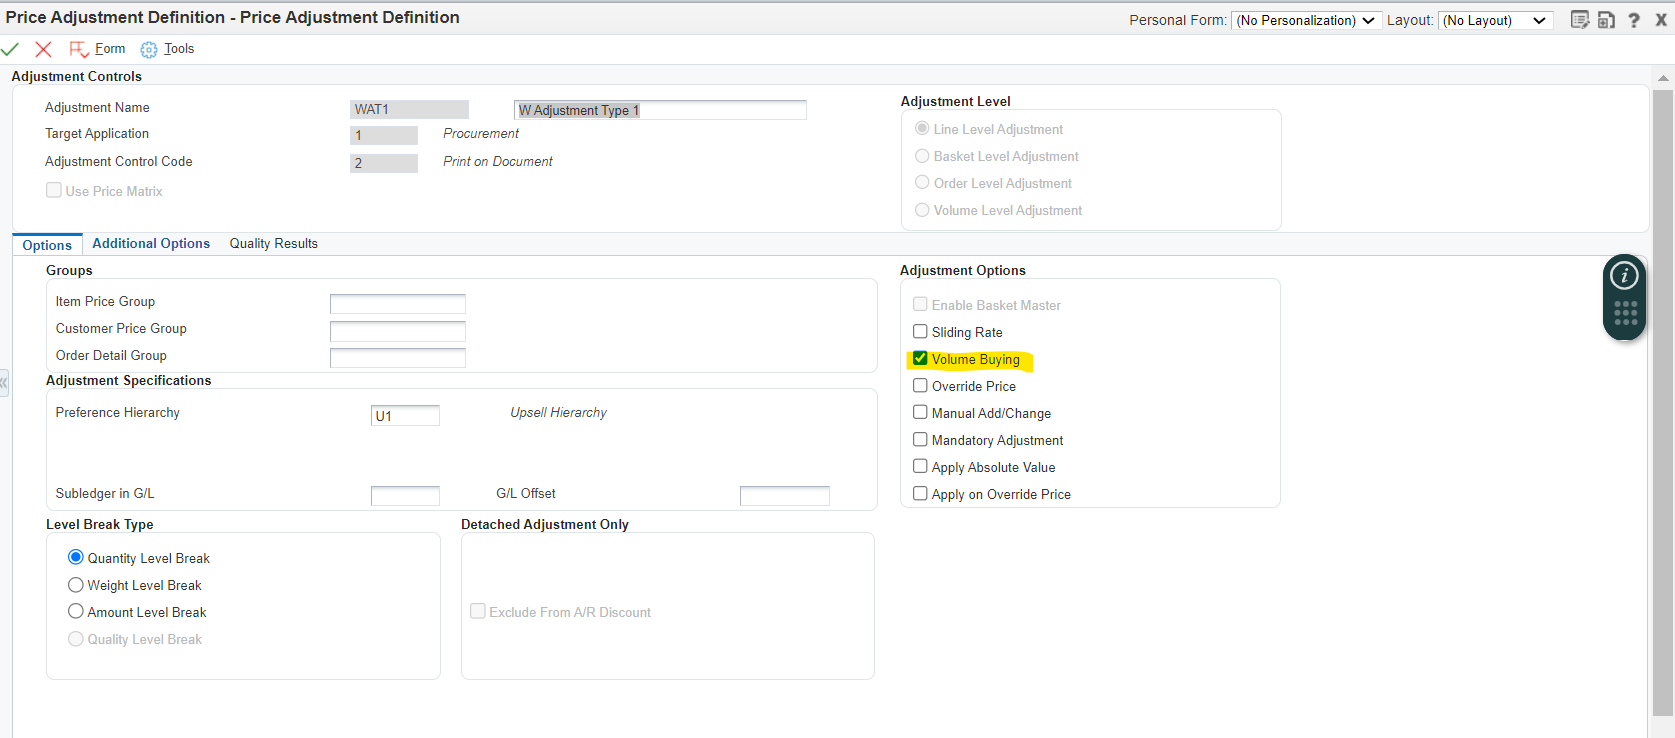Click the save layout icon in header

pos(1606,20)
